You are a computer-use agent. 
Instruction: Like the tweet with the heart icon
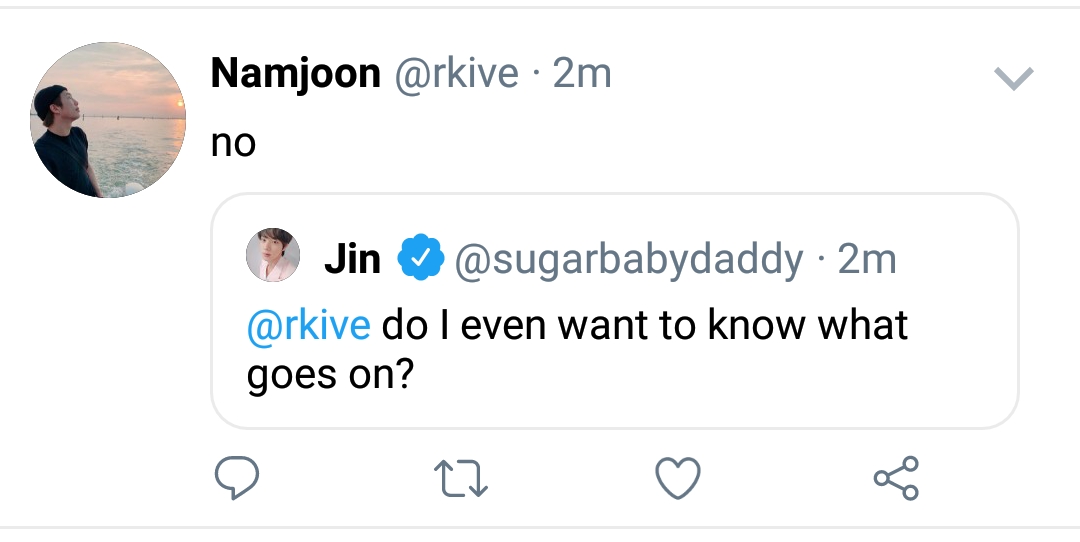click(x=677, y=478)
